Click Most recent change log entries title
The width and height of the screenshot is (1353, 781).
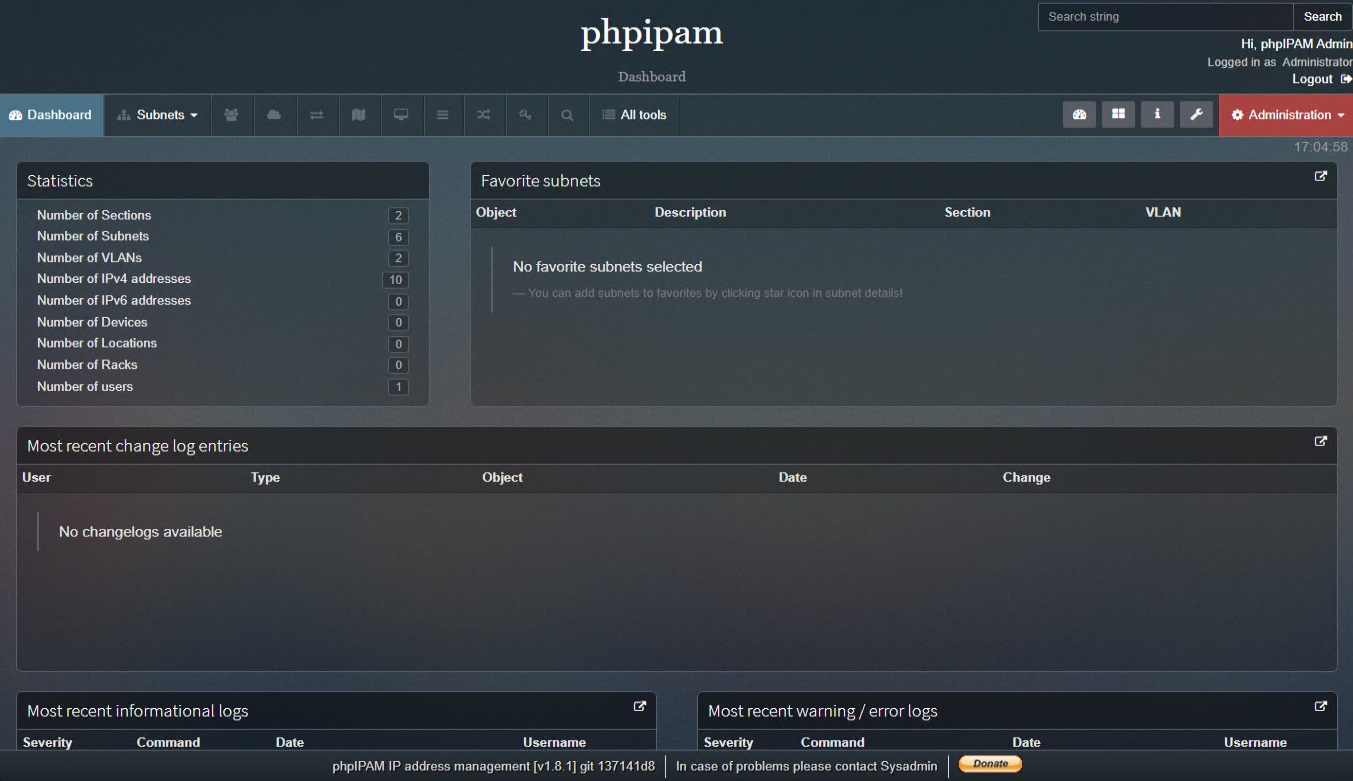point(138,446)
